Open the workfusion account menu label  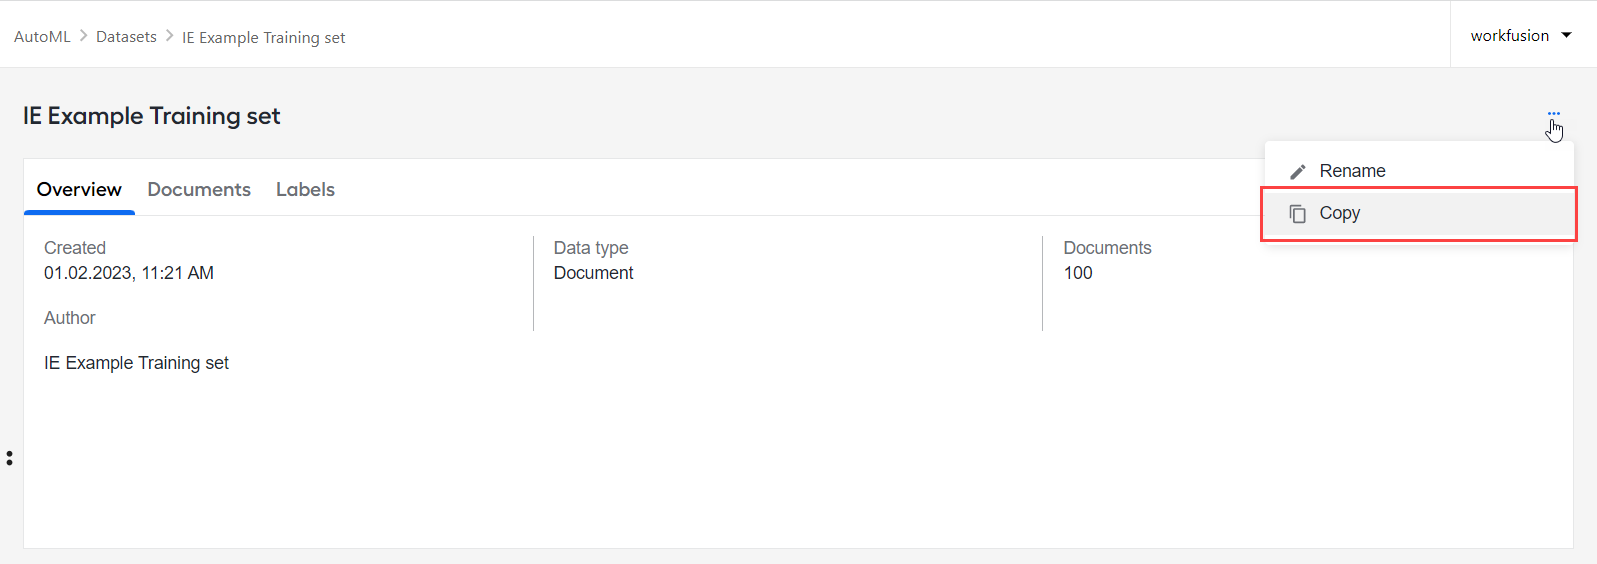pos(1509,35)
